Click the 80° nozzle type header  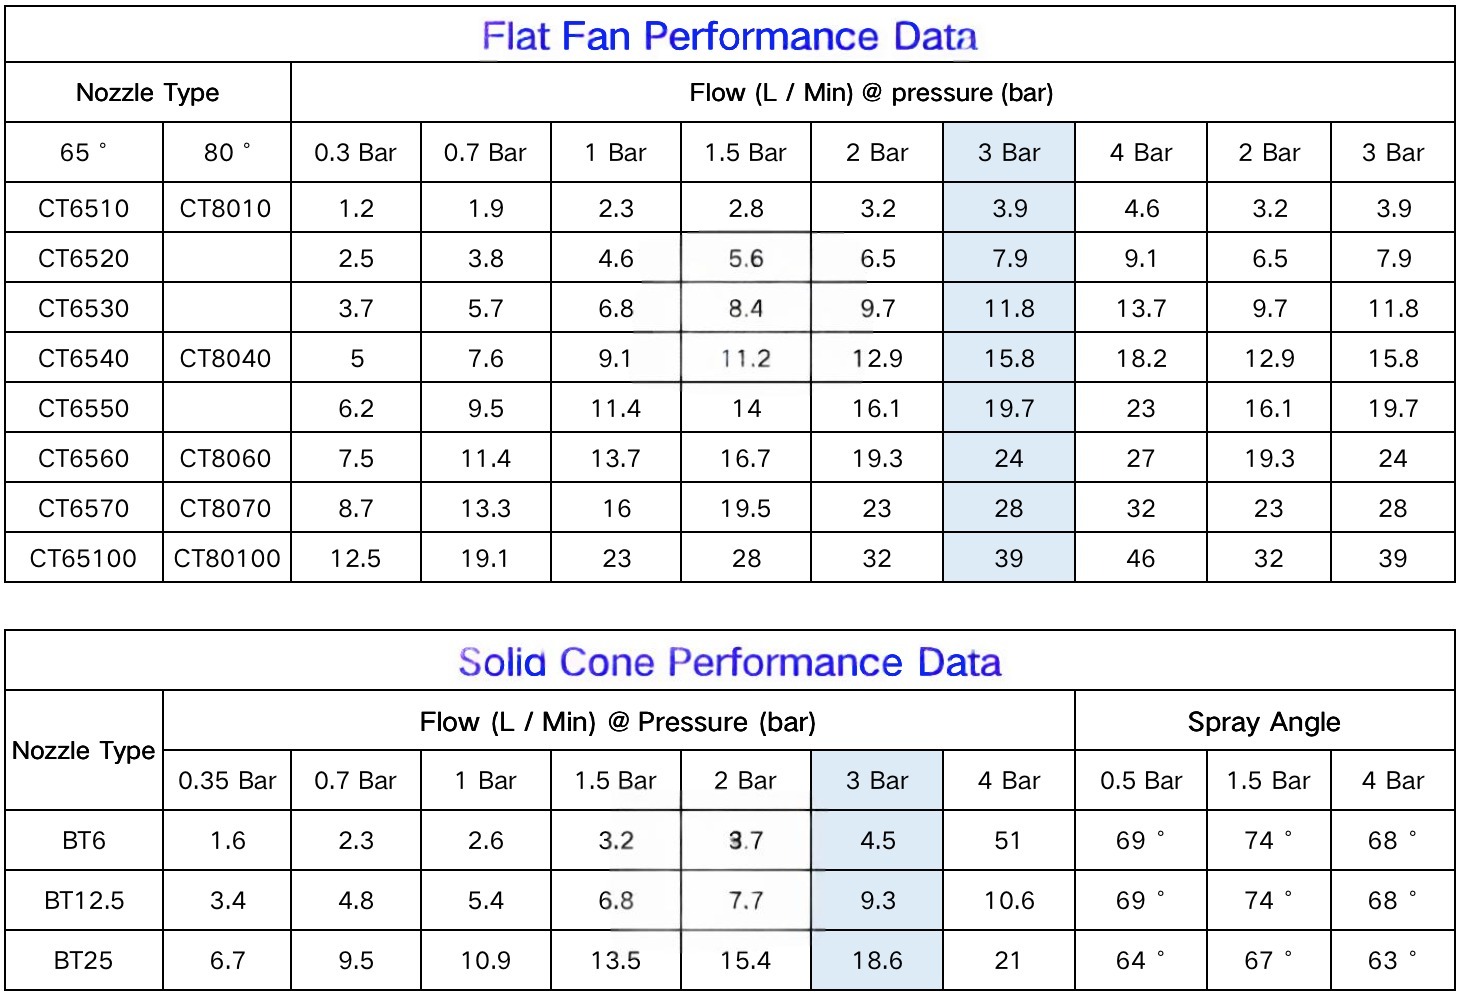click(227, 152)
